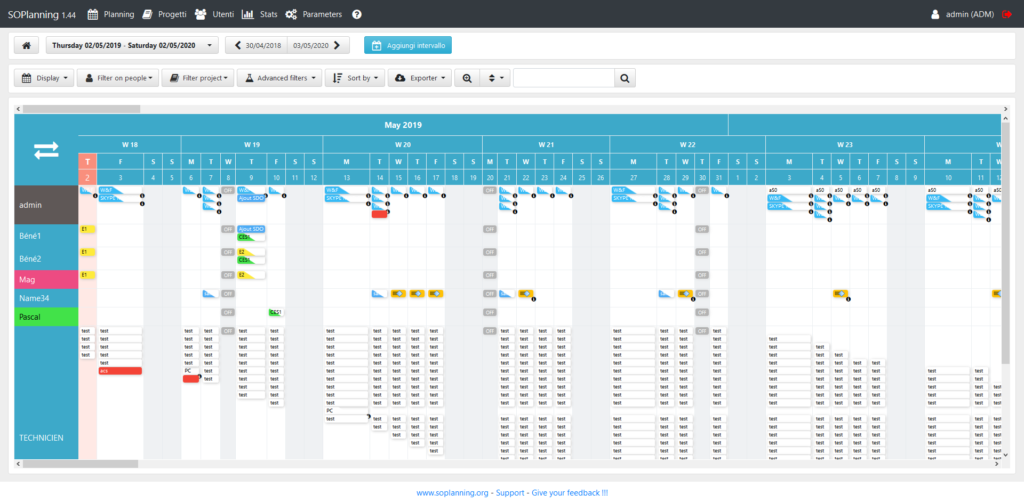The height and width of the screenshot is (503, 1024).
Task: Log out with the red exit icon
Action: coord(1006,14)
